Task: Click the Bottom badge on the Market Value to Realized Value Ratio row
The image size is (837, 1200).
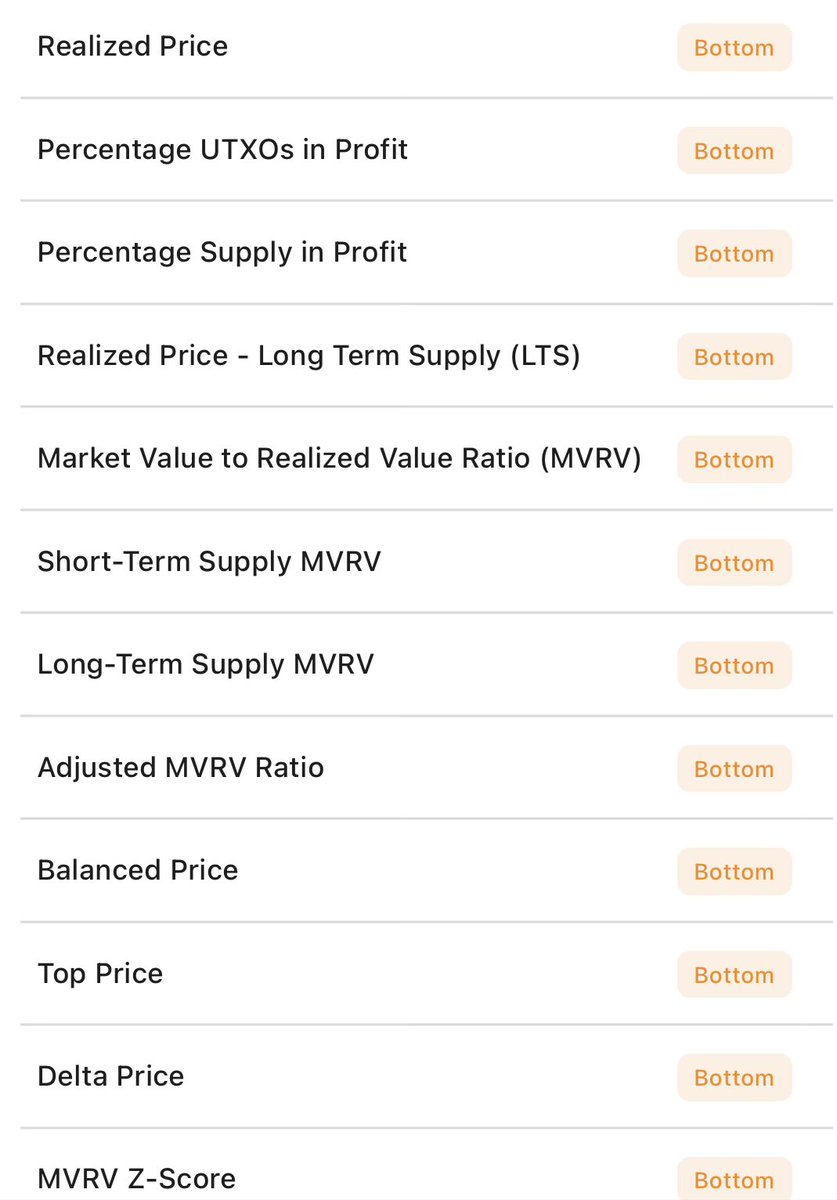Action: 734,460
